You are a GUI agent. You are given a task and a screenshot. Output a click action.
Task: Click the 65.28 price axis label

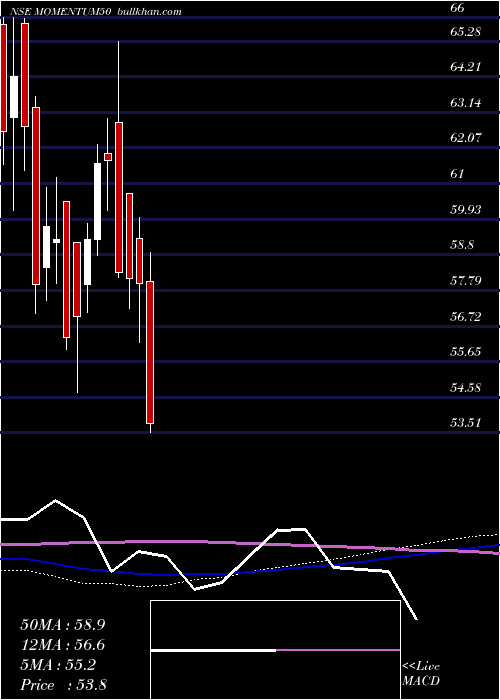[466, 32]
